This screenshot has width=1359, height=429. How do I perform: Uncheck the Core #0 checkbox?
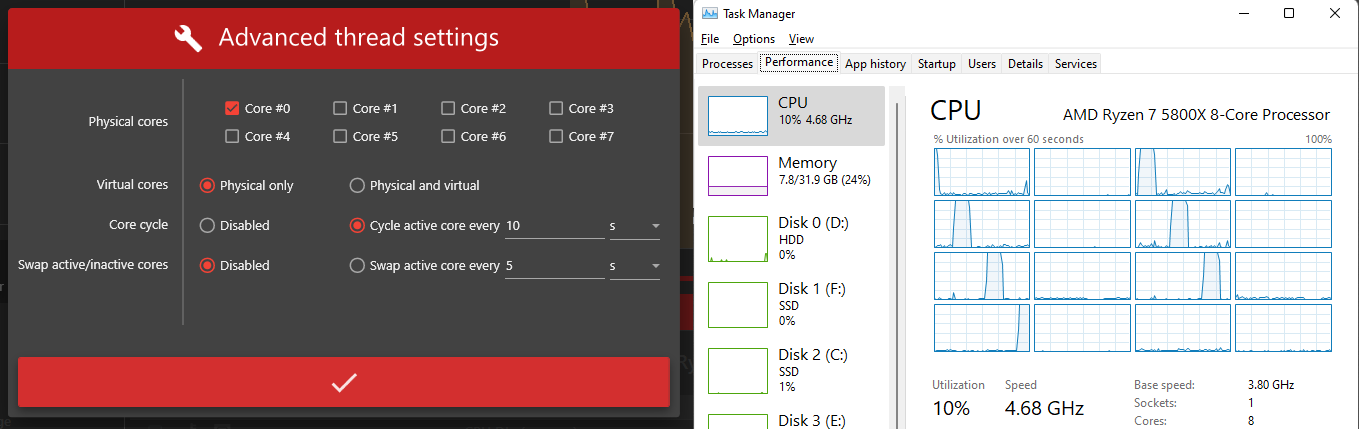(232, 108)
